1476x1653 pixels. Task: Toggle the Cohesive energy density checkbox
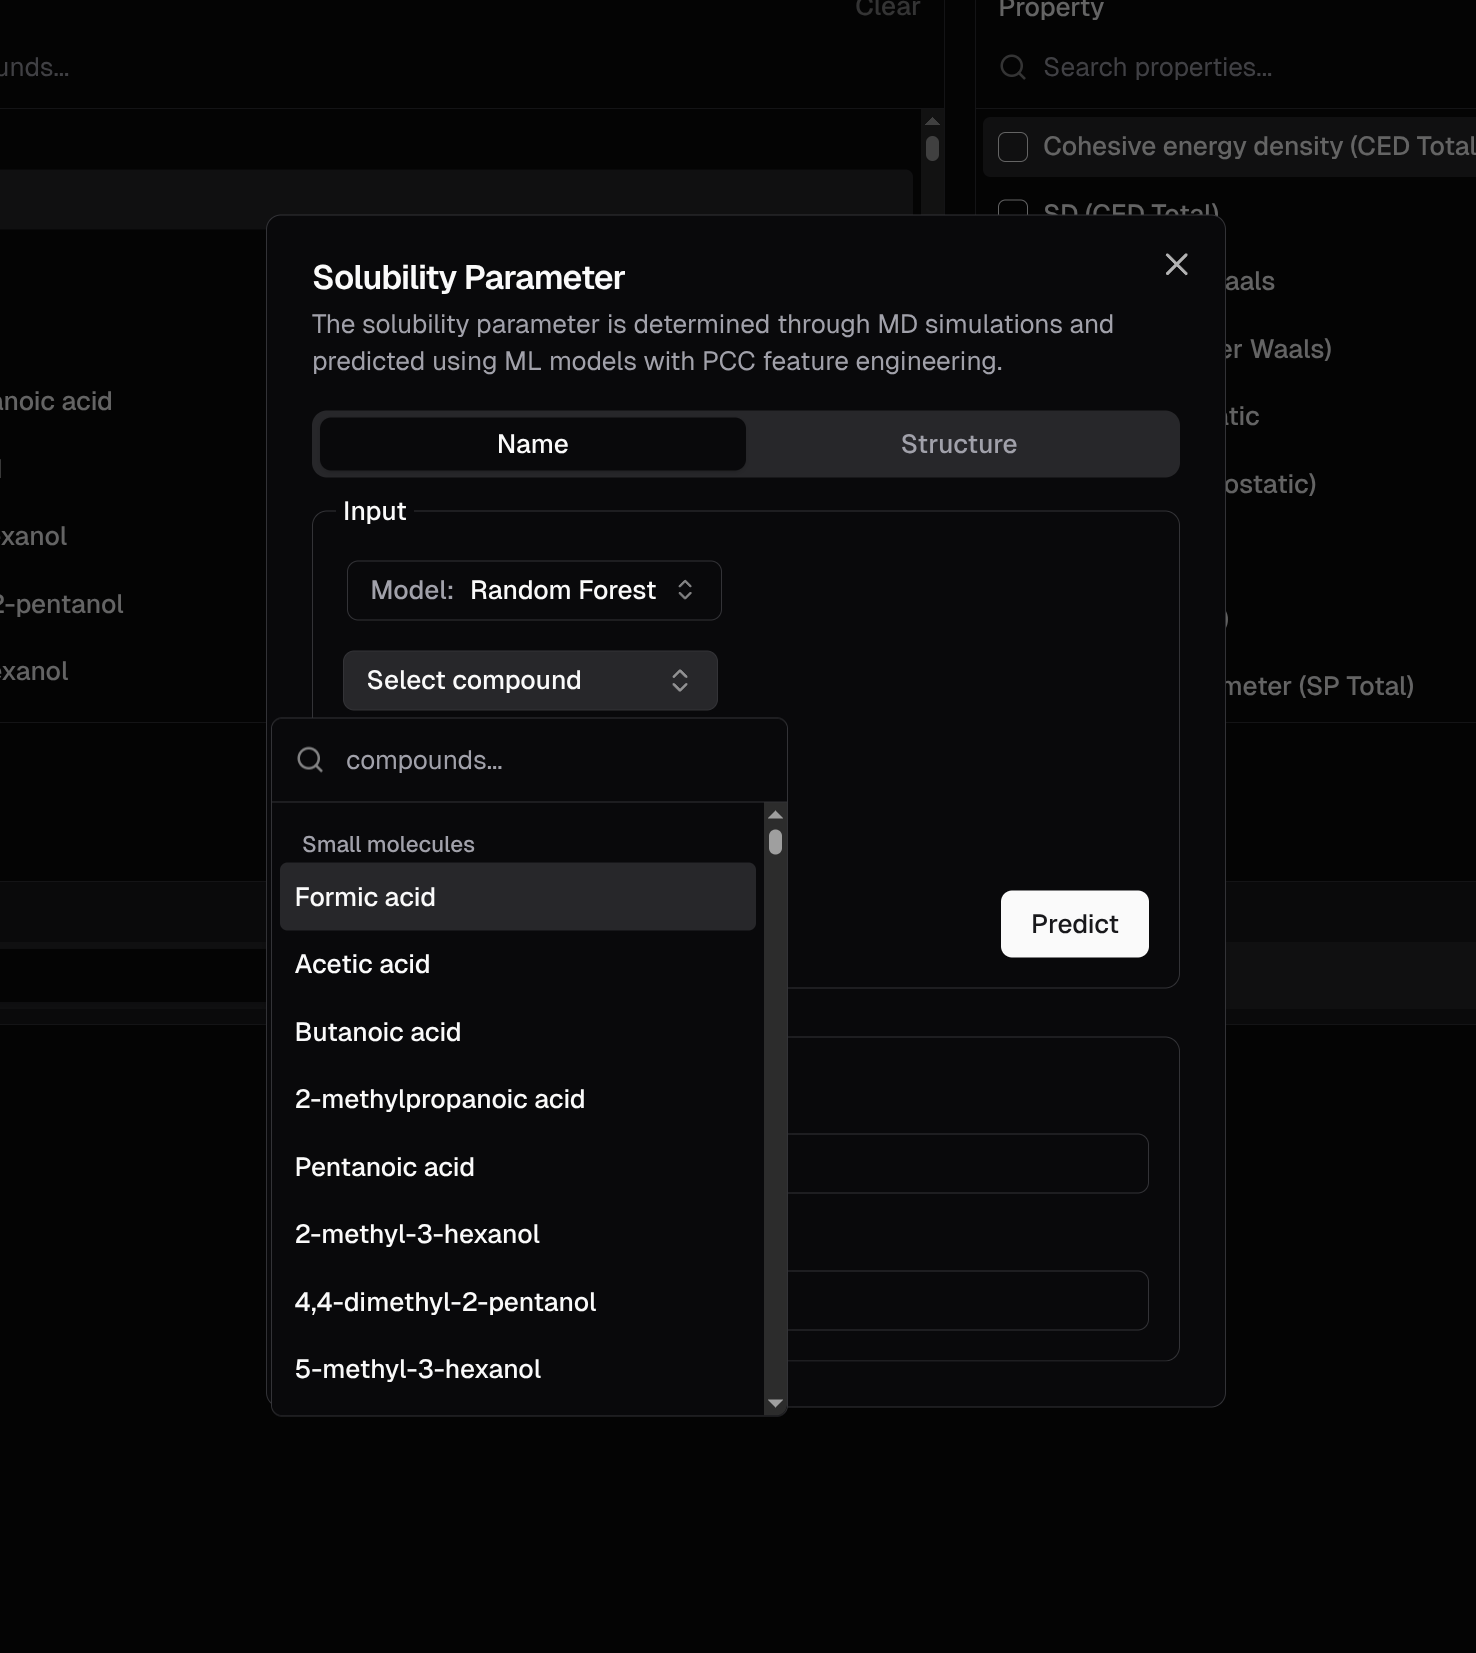[1013, 147]
